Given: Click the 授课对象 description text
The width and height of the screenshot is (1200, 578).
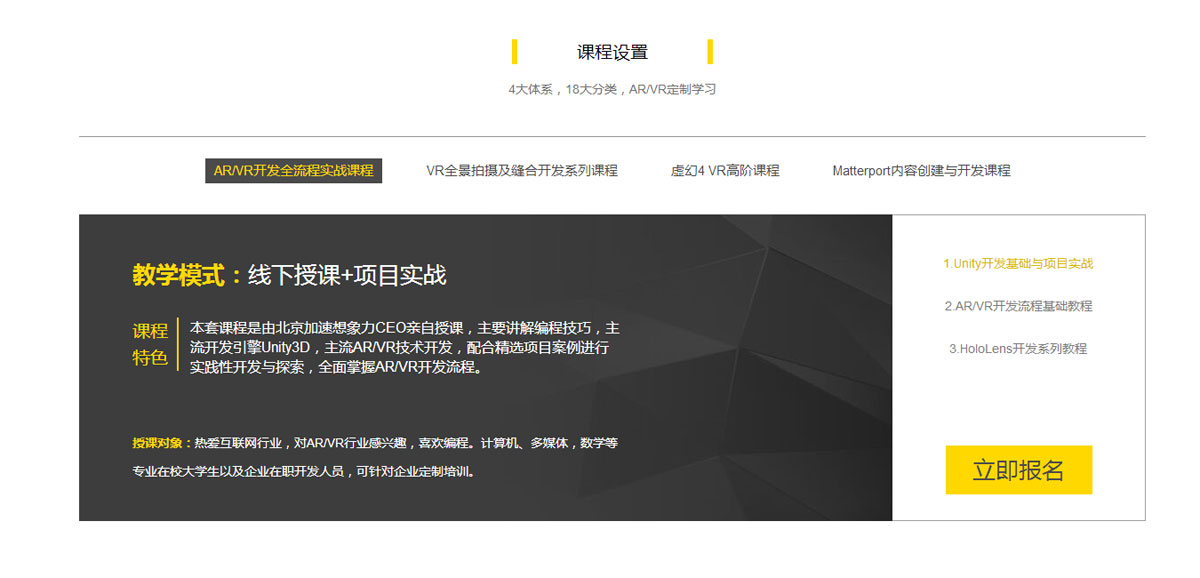Looking at the screenshot, I should (x=375, y=457).
